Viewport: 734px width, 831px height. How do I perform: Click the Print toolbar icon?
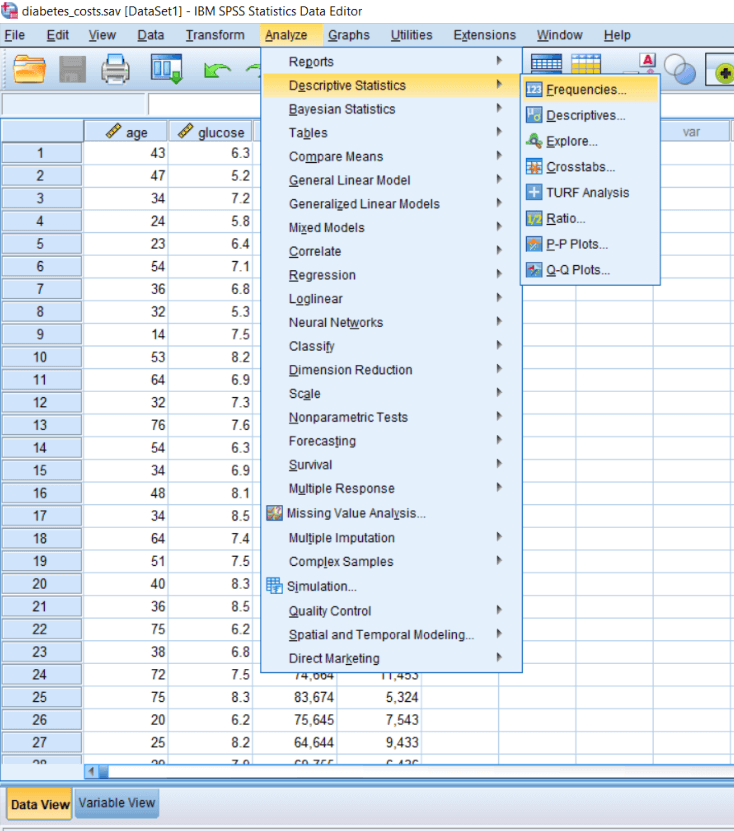(117, 70)
